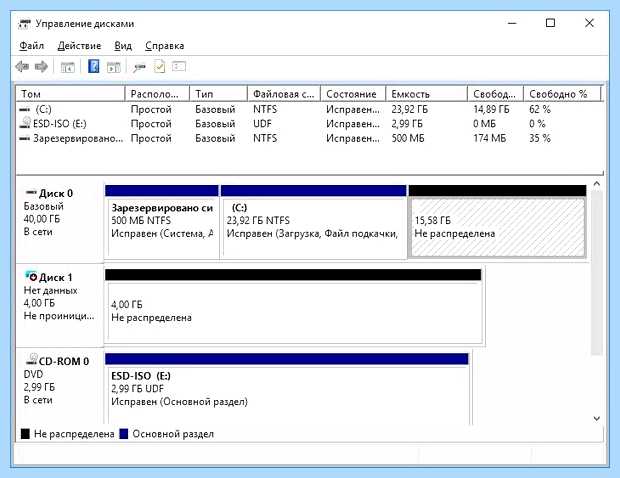The height and width of the screenshot is (478, 620).
Task: Sort by the Том column header
Action: [71, 94]
